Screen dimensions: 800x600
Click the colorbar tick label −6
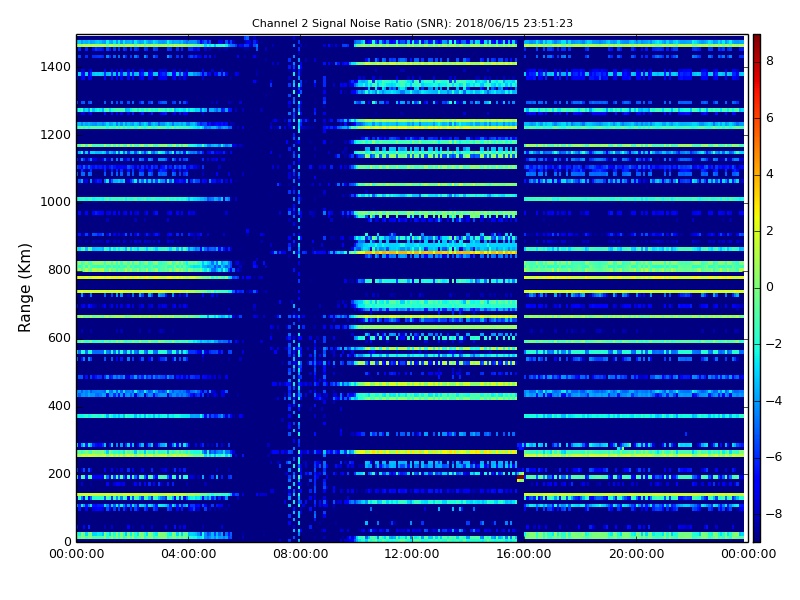(773, 457)
